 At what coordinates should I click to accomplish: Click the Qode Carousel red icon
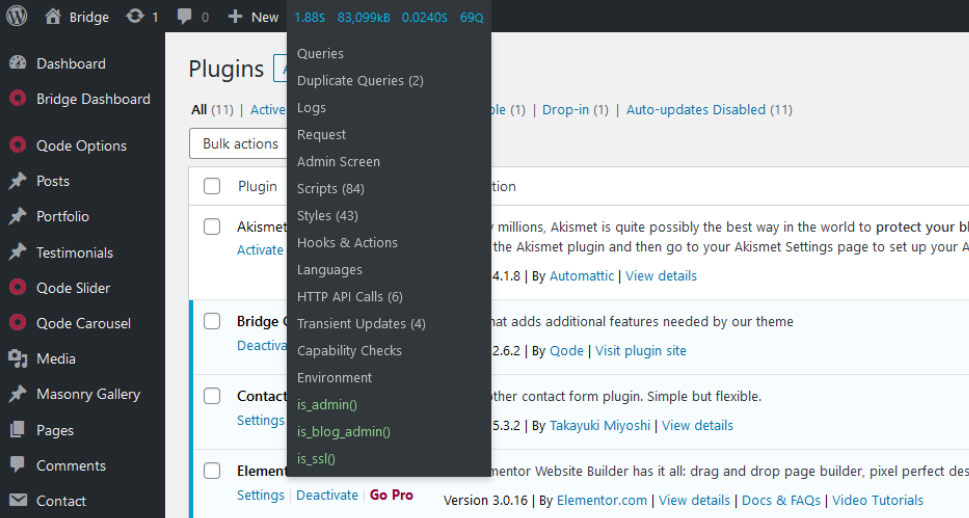[18, 323]
